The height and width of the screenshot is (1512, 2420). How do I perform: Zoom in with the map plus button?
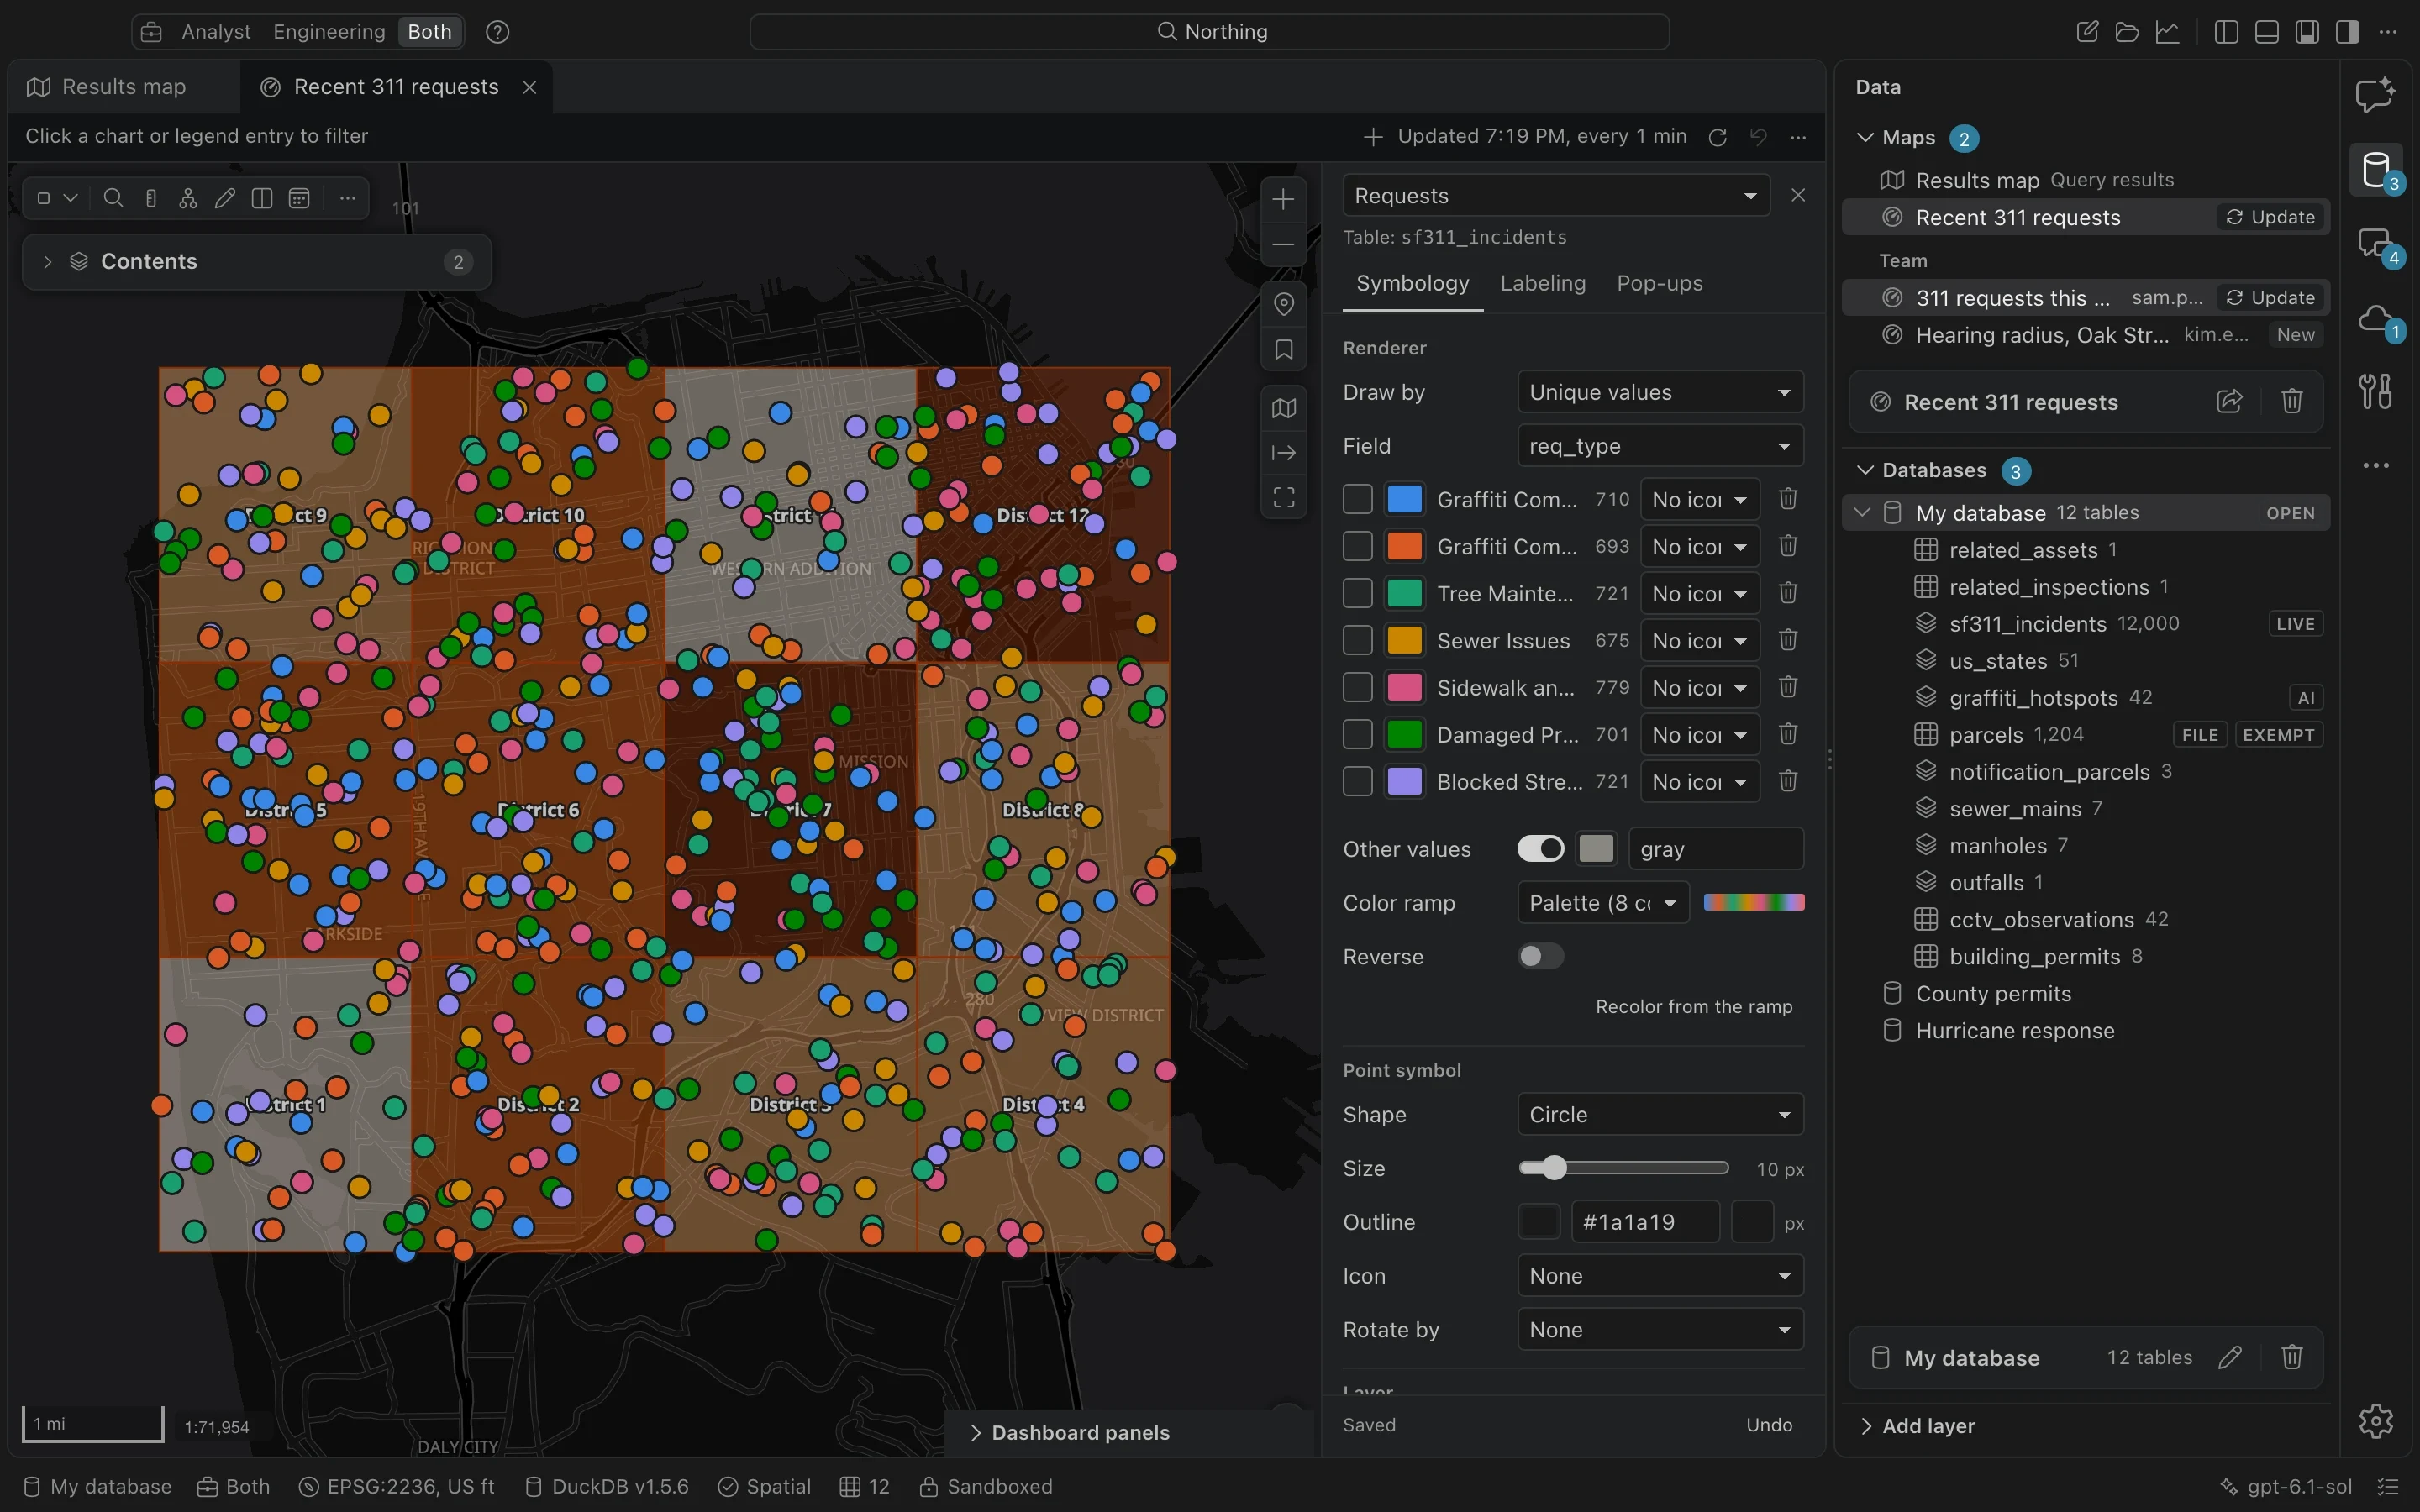(1284, 199)
